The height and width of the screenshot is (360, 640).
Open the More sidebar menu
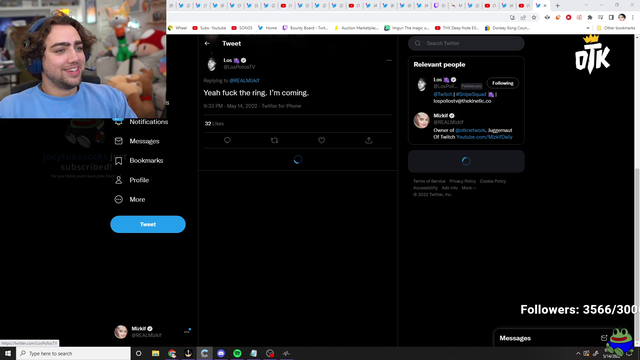point(130,200)
